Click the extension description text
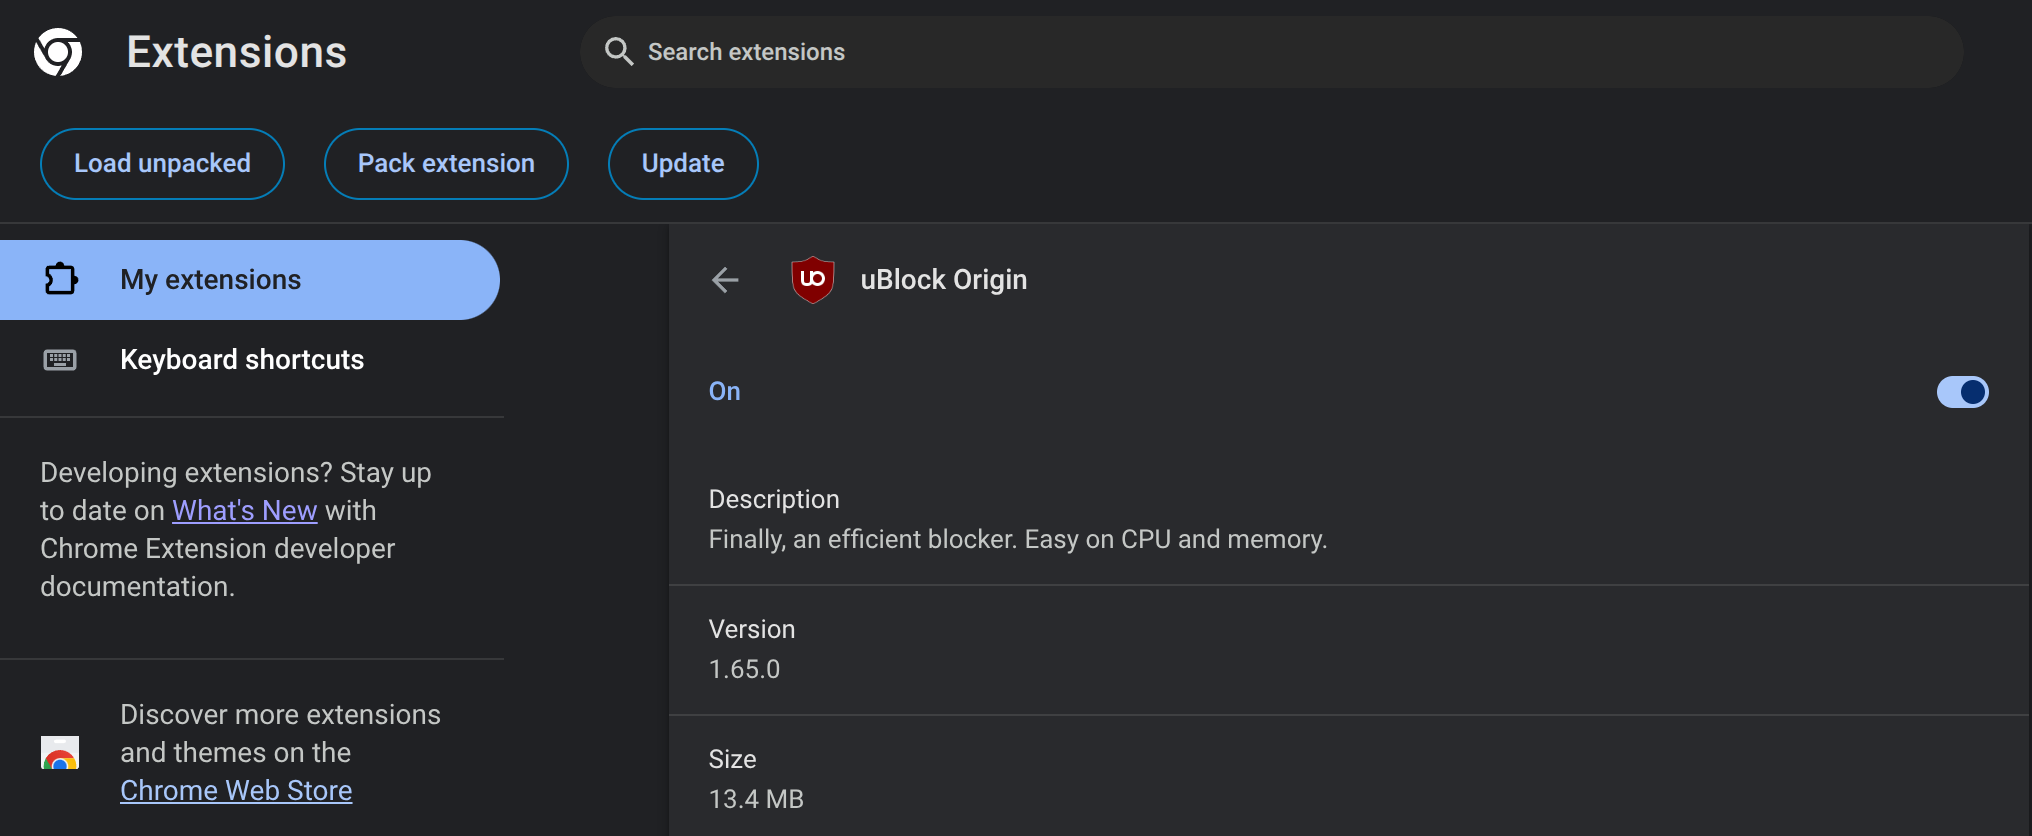The height and width of the screenshot is (836, 2032). pyautogui.click(x=1017, y=540)
